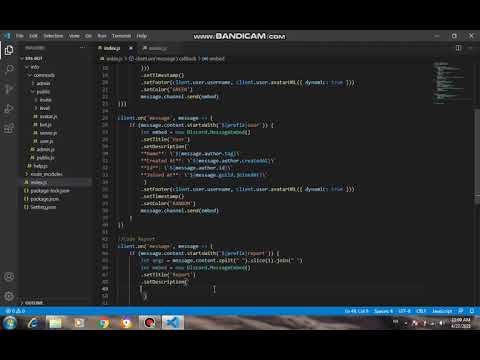480x360 pixels.
Task: Open the Go menu
Action: click(88, 36)
